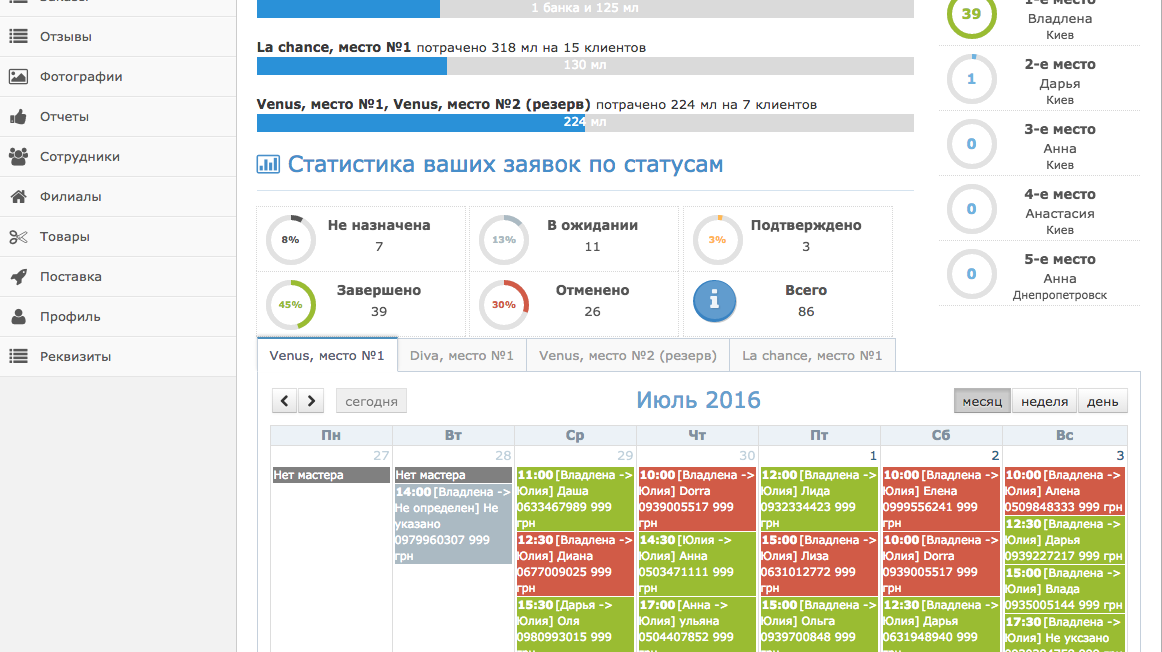The image size is (1162, 652).
Task: Open the 14:30 Анна appointment
Action: pos(697,564)
